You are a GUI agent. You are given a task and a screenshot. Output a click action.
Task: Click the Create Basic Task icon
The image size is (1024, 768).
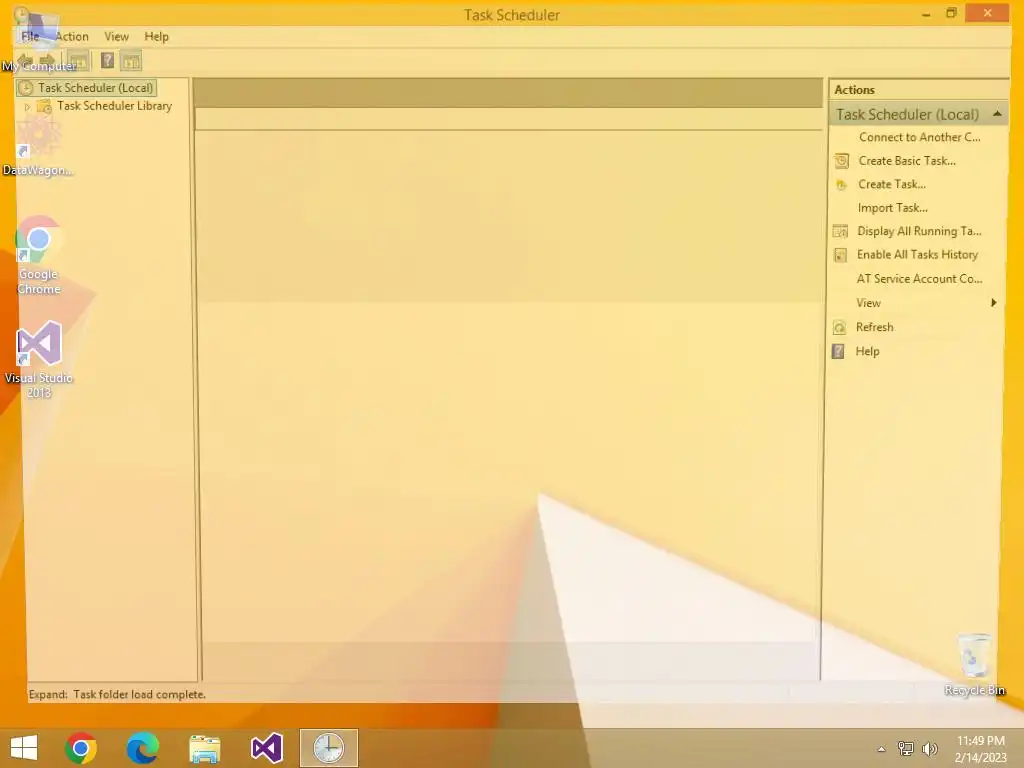841,161
